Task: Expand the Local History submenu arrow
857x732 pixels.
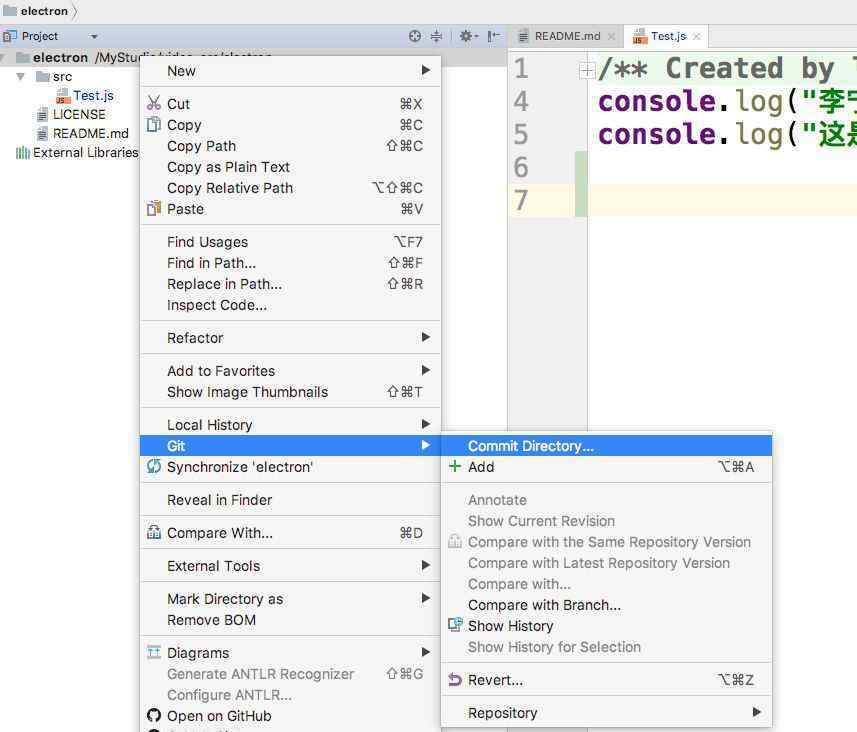Action: pos(426,424)
